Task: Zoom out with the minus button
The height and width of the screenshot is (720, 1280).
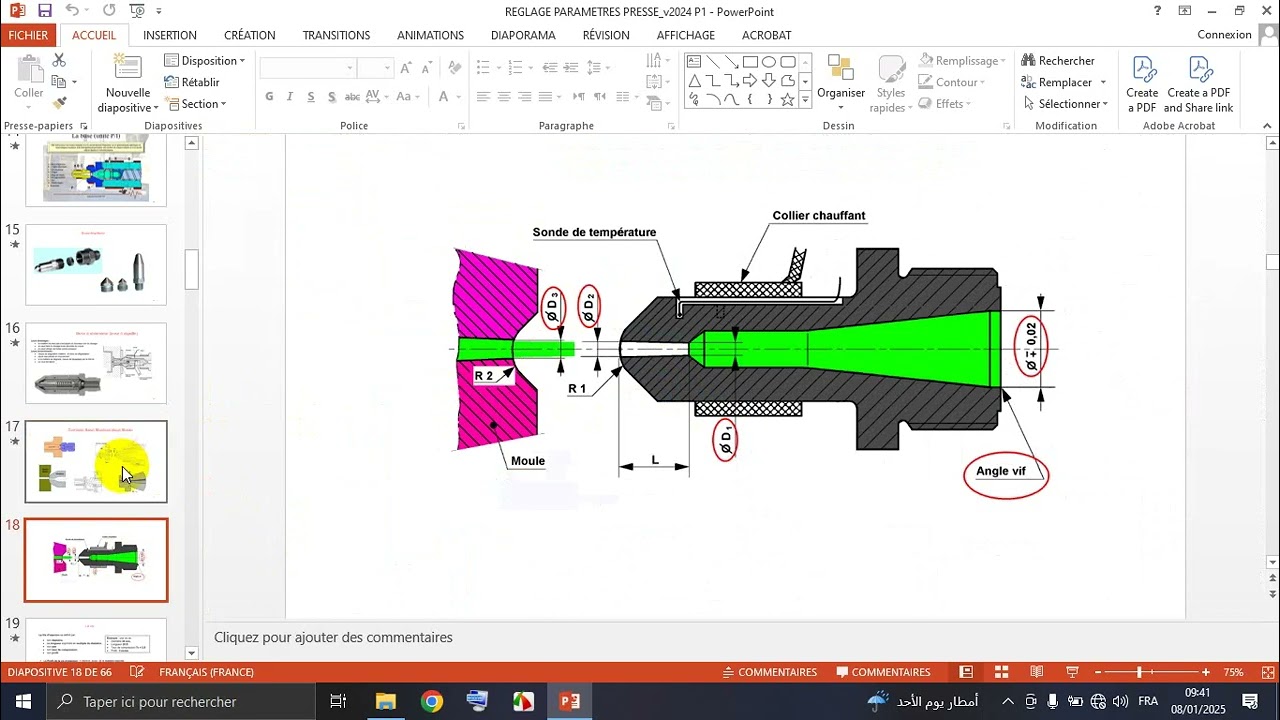Action: coord(1098,672)
